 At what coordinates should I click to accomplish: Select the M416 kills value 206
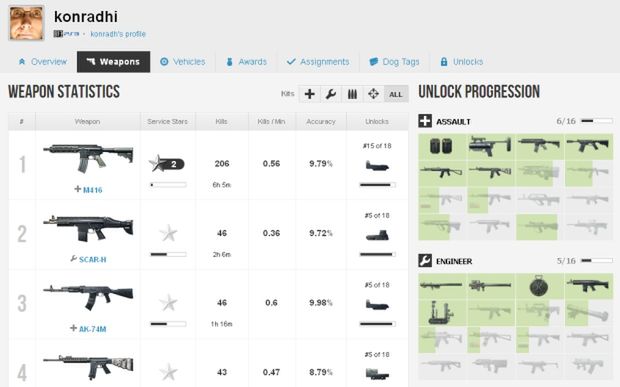[222, 164]
